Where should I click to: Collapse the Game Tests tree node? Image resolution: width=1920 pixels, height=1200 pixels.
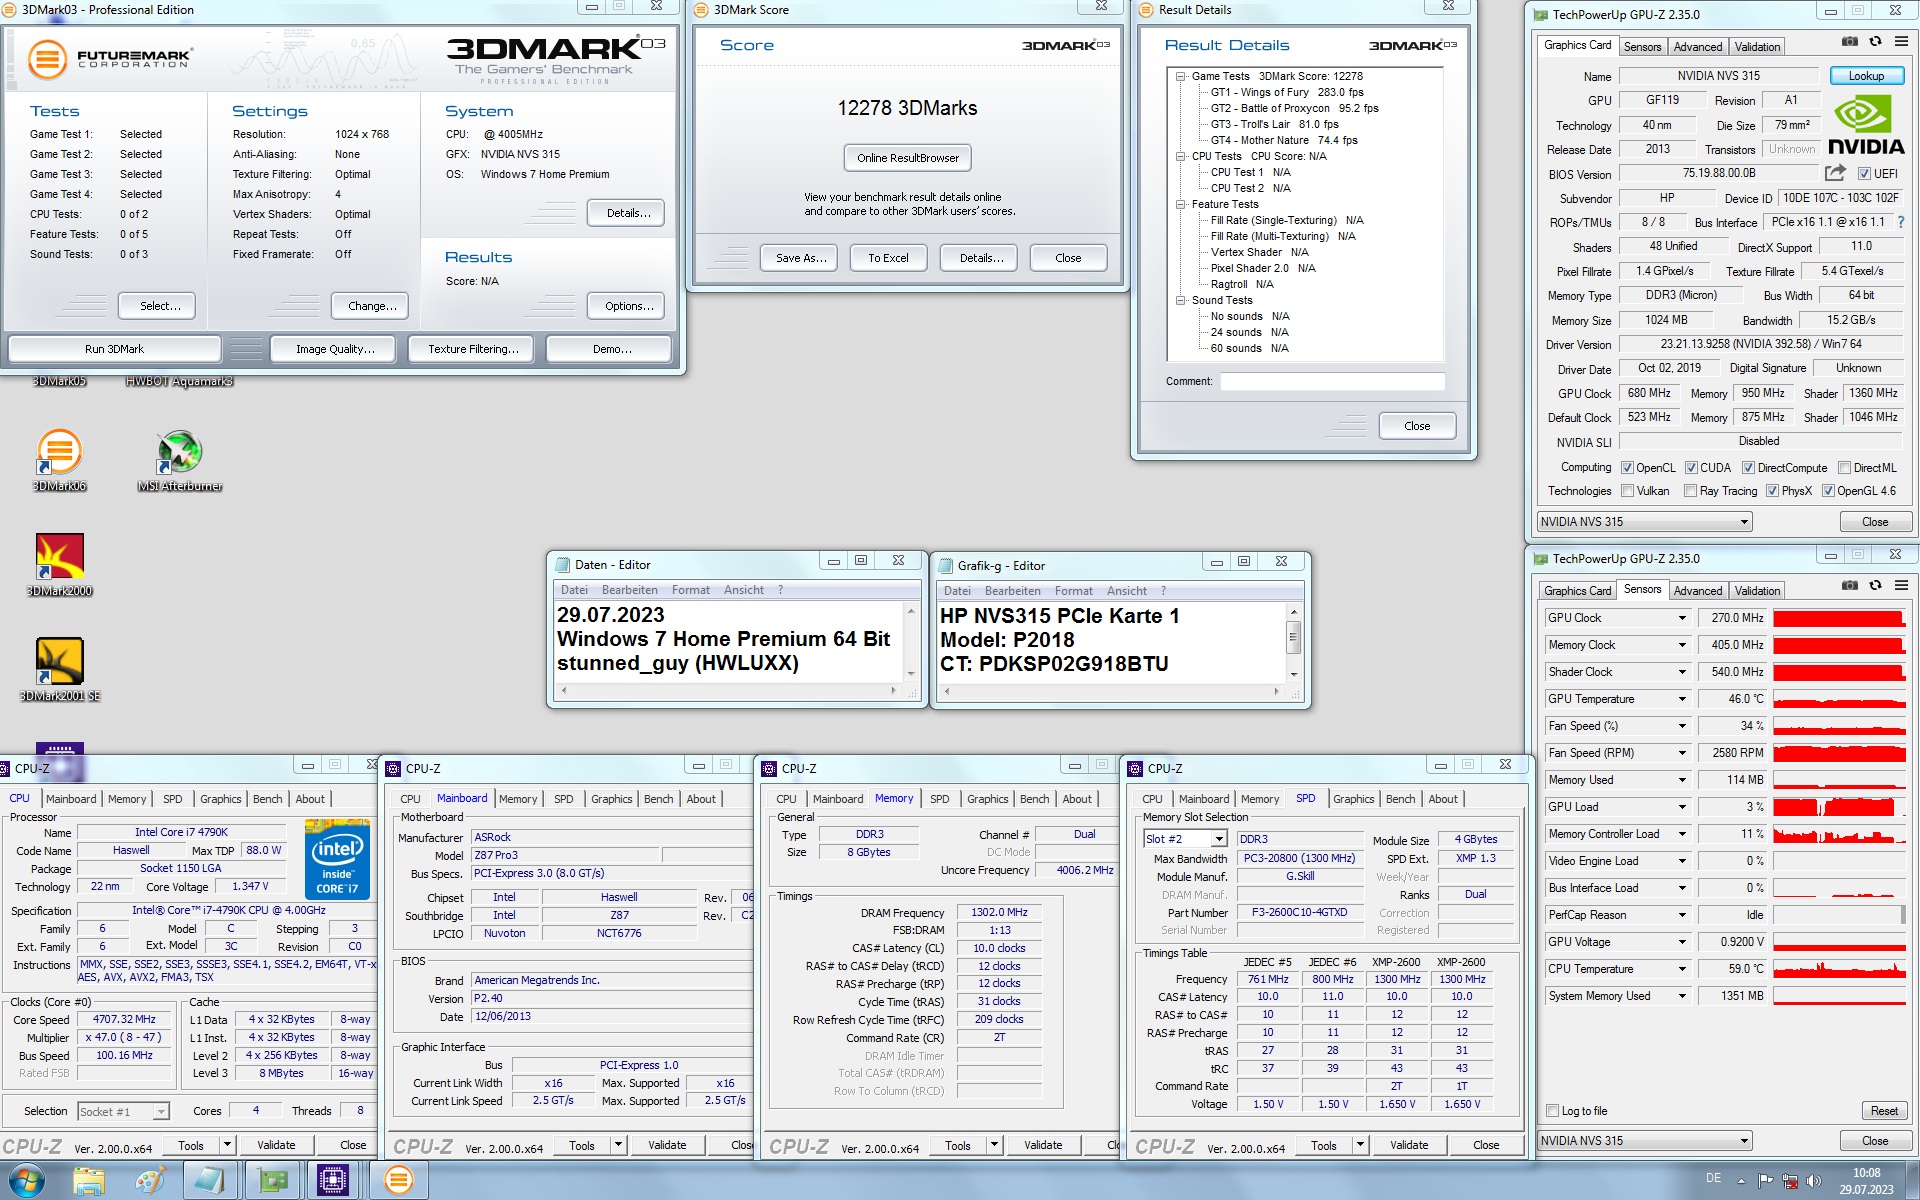point(1180,76)
